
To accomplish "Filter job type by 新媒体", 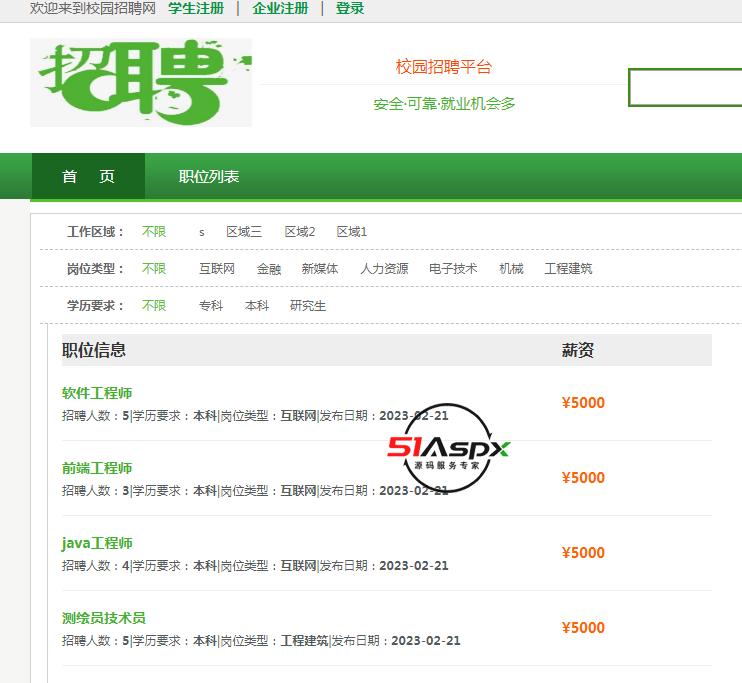I will tap(320, 268).
